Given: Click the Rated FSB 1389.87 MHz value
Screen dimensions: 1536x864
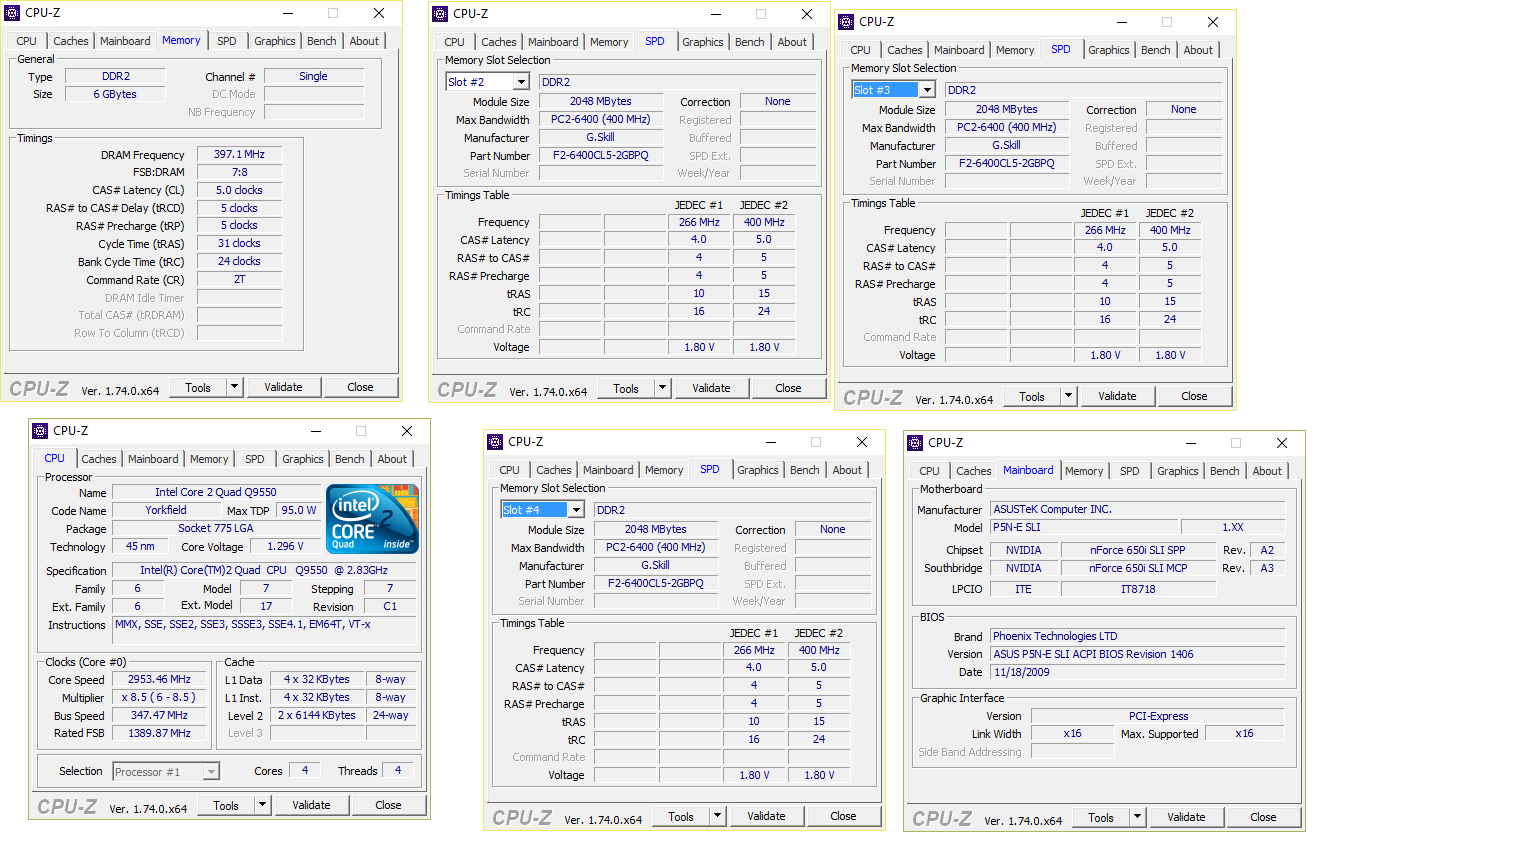Looking at the screenshot, I should click(159, 733).
